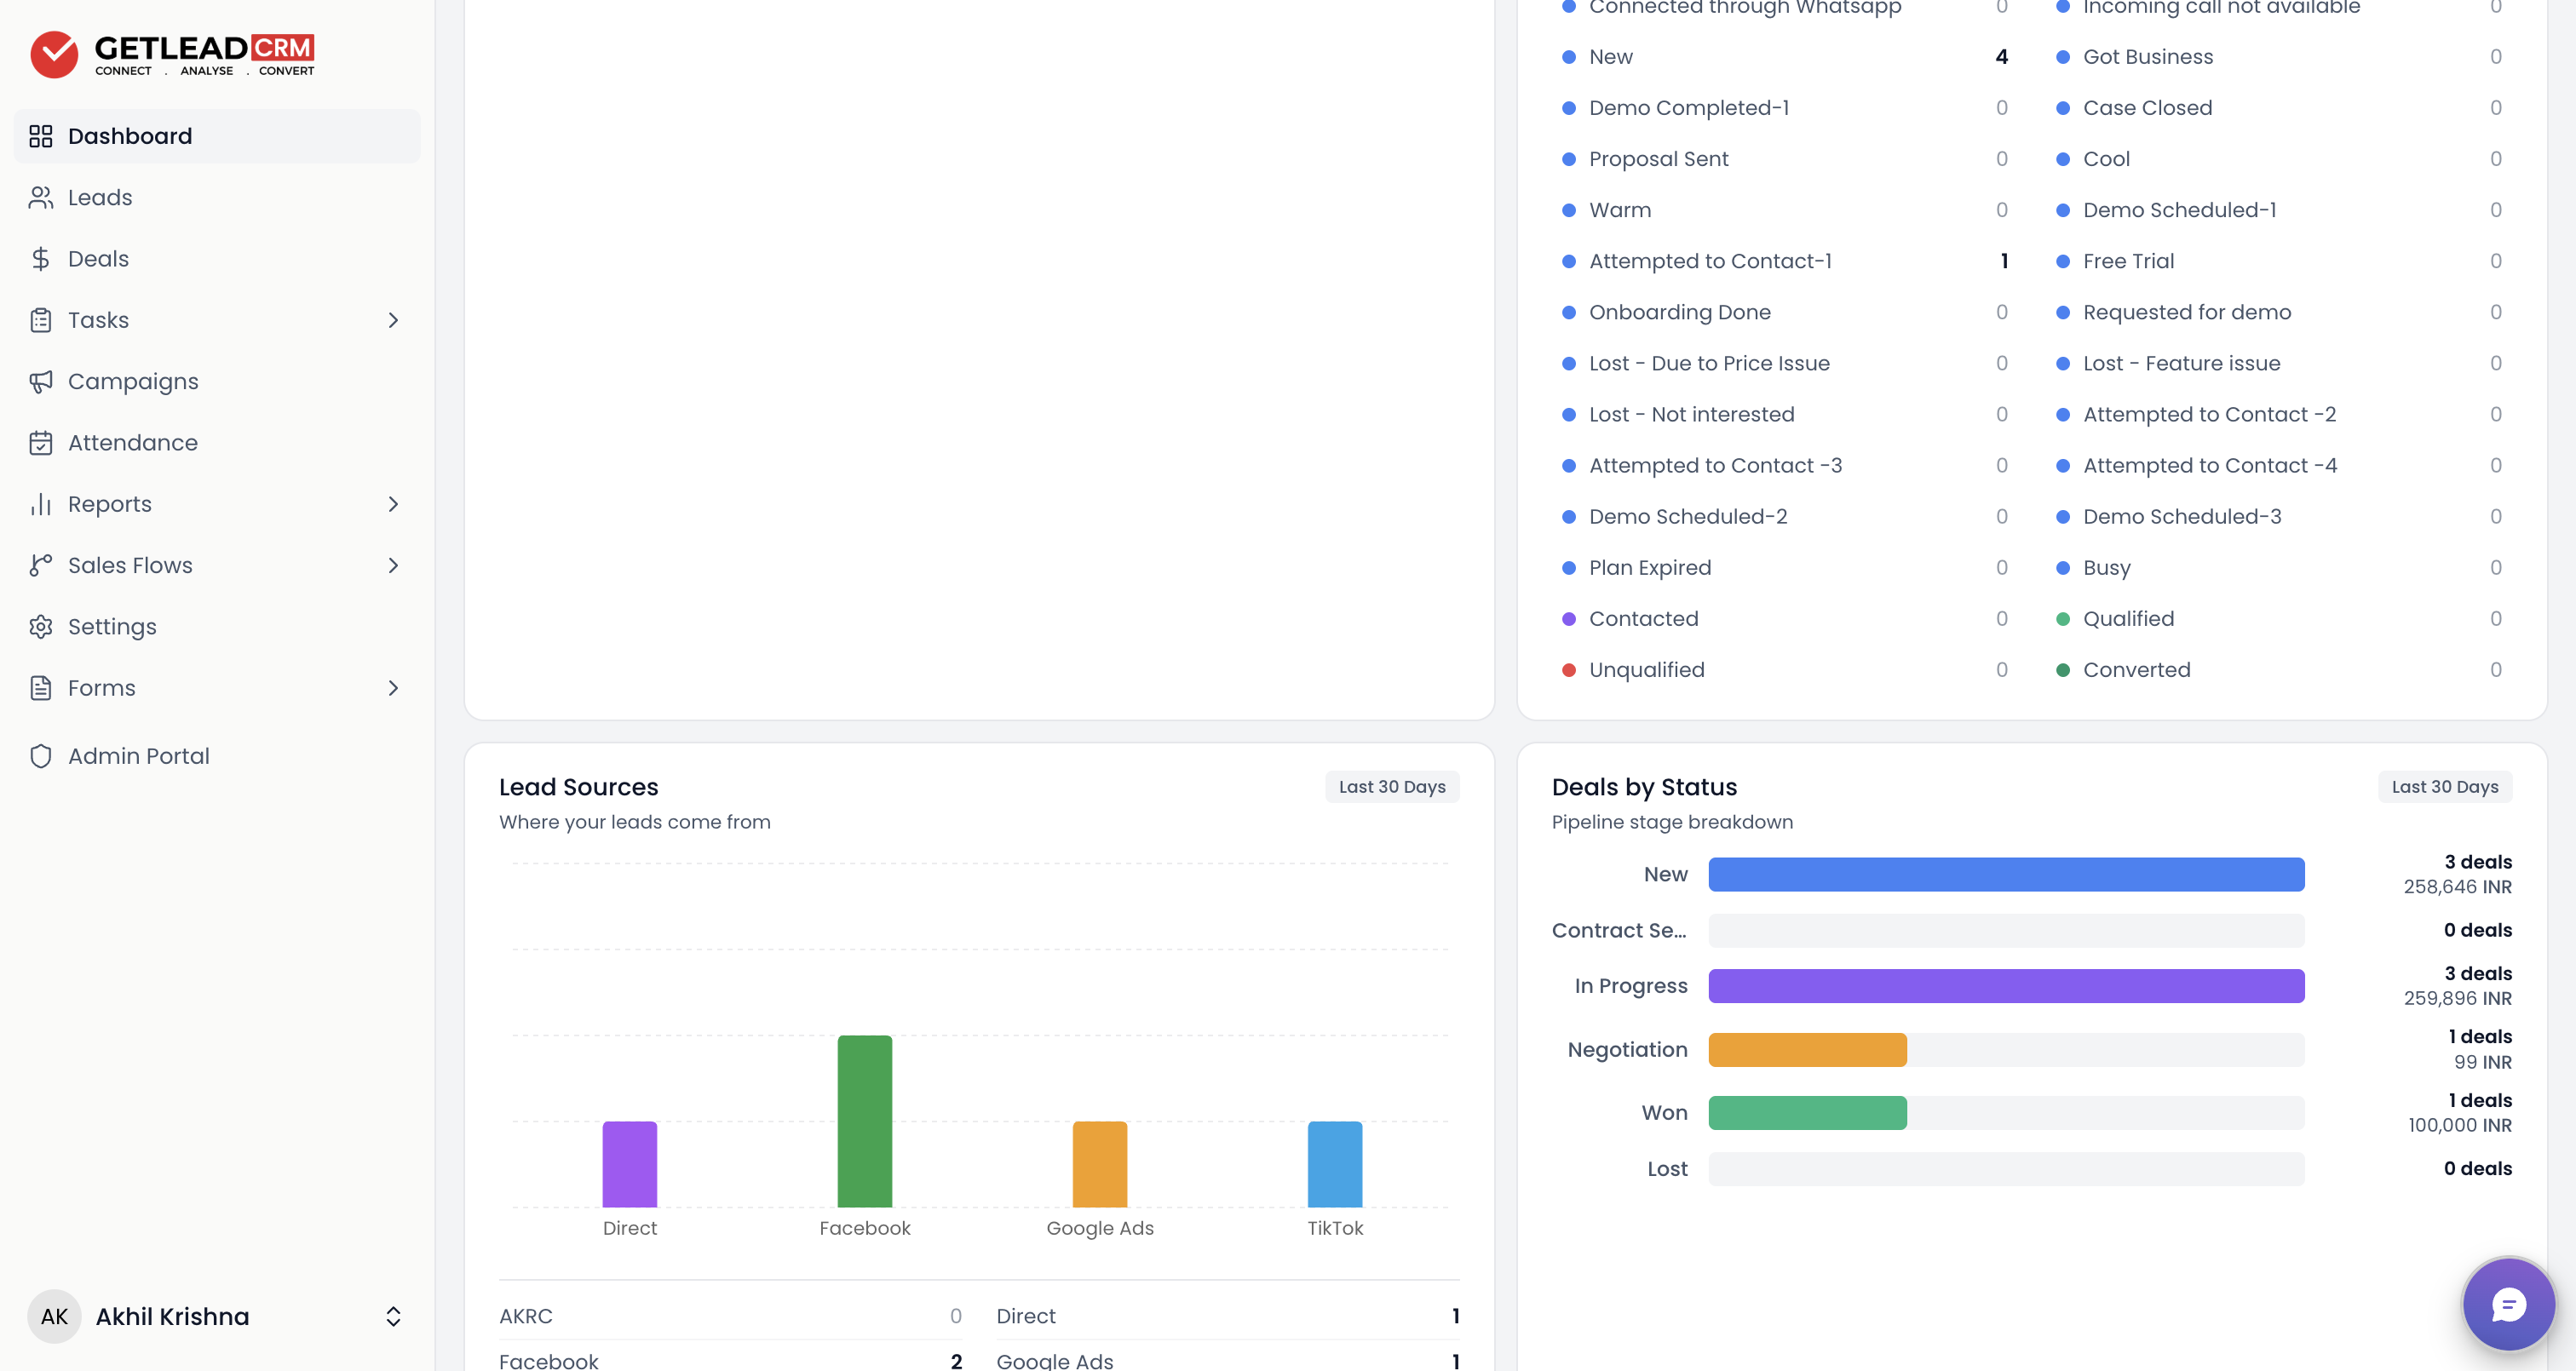Click the Leads people icon
This screenshot has height=1371, width=2576.
tap(40, 197)
